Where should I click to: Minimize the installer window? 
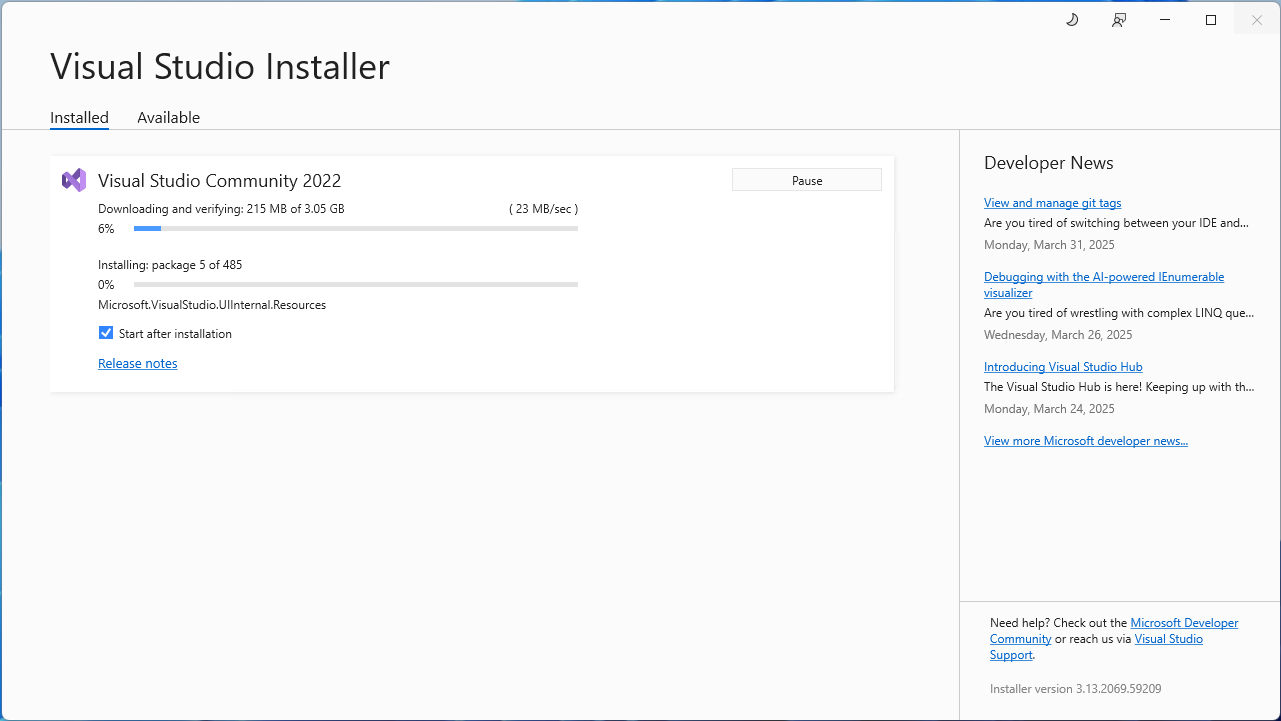pos(1165,20)
